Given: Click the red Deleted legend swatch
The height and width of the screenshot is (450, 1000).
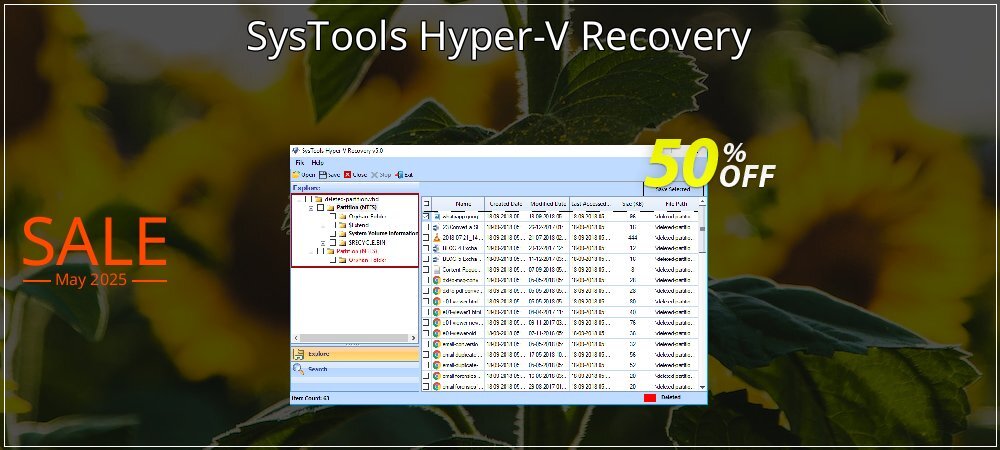Looking at the screenshot, I should click(650, 398).
